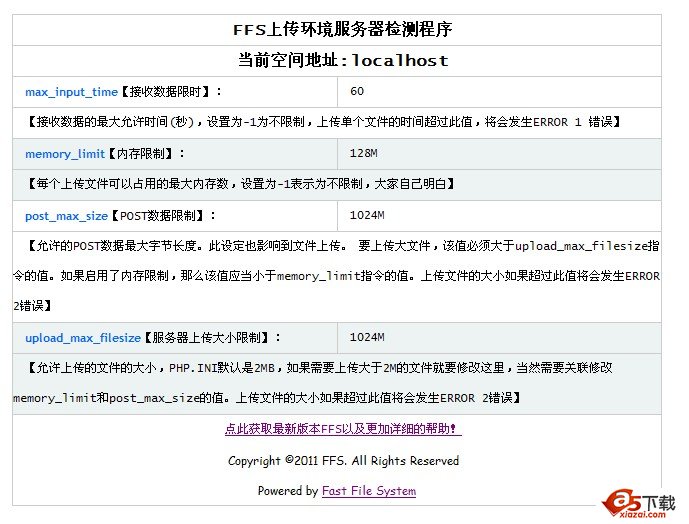Click the max_input_time description mentioning ERROR 1
689x524 pixels.
324,122
